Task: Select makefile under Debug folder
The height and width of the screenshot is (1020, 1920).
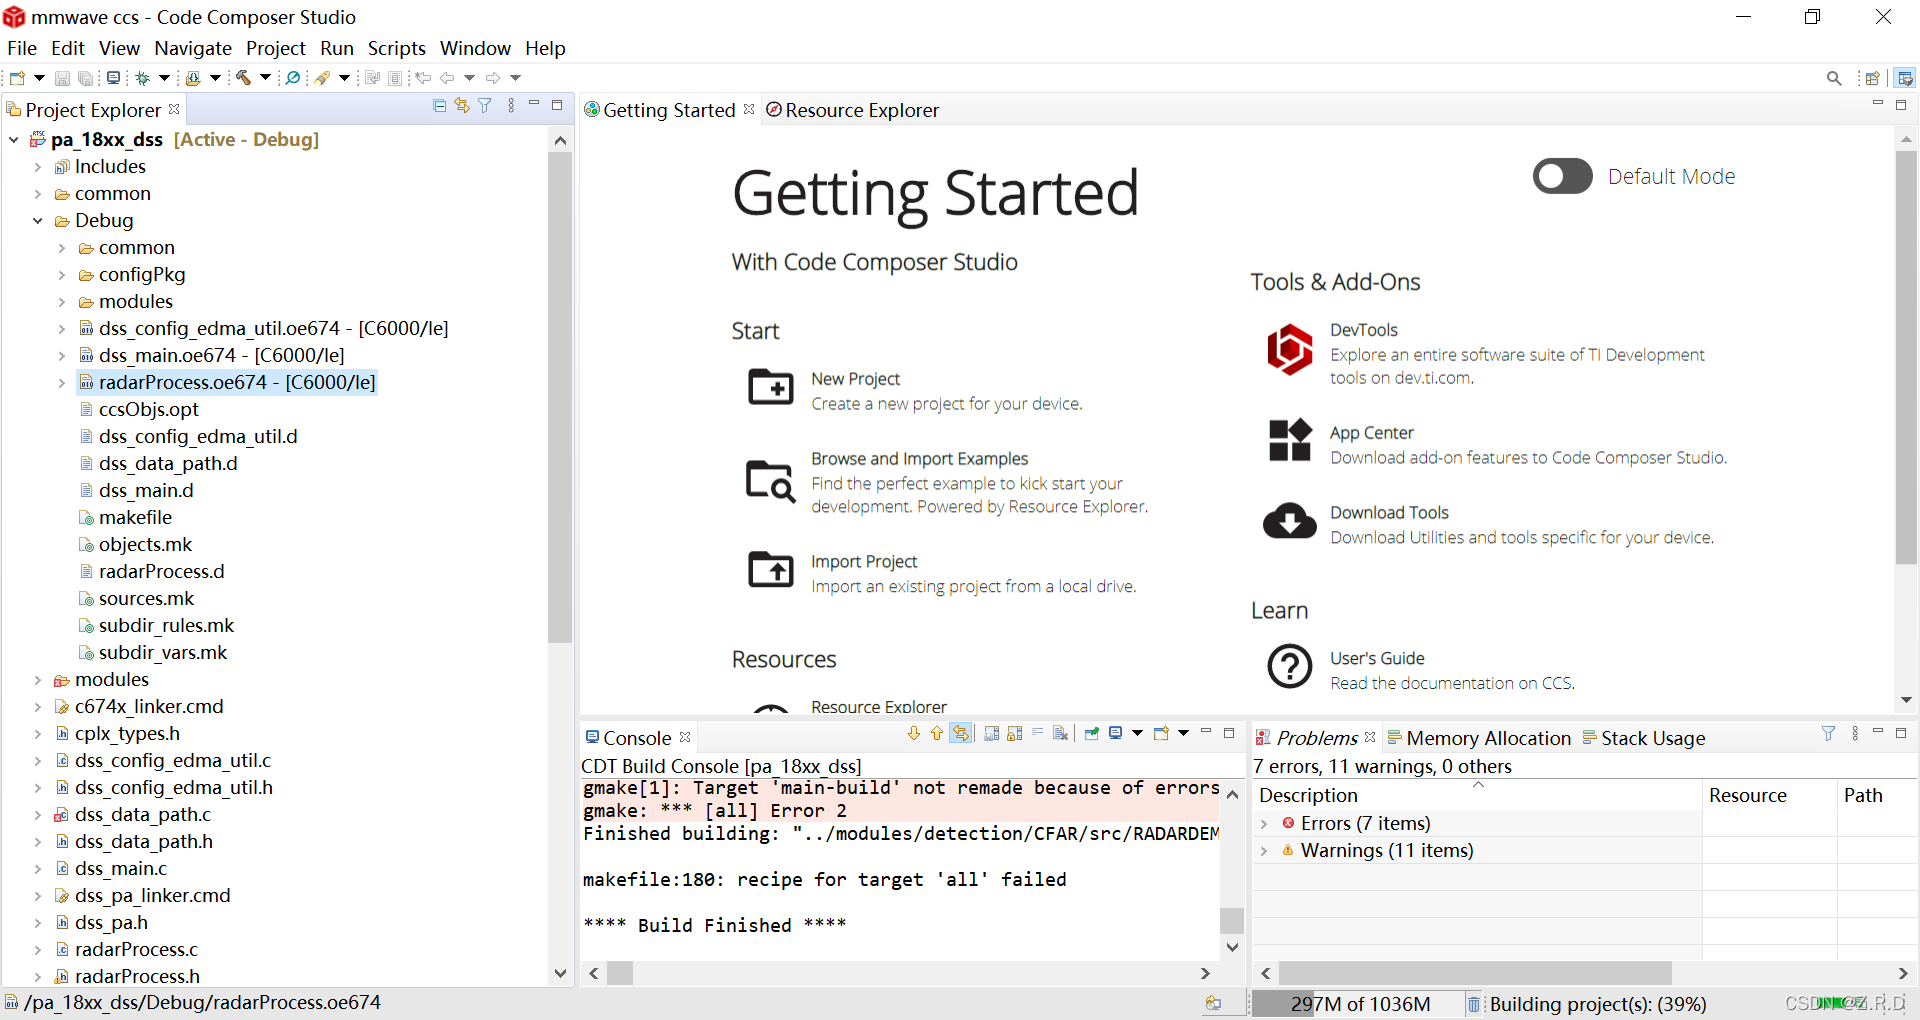Action: click(x=135, y=518)
